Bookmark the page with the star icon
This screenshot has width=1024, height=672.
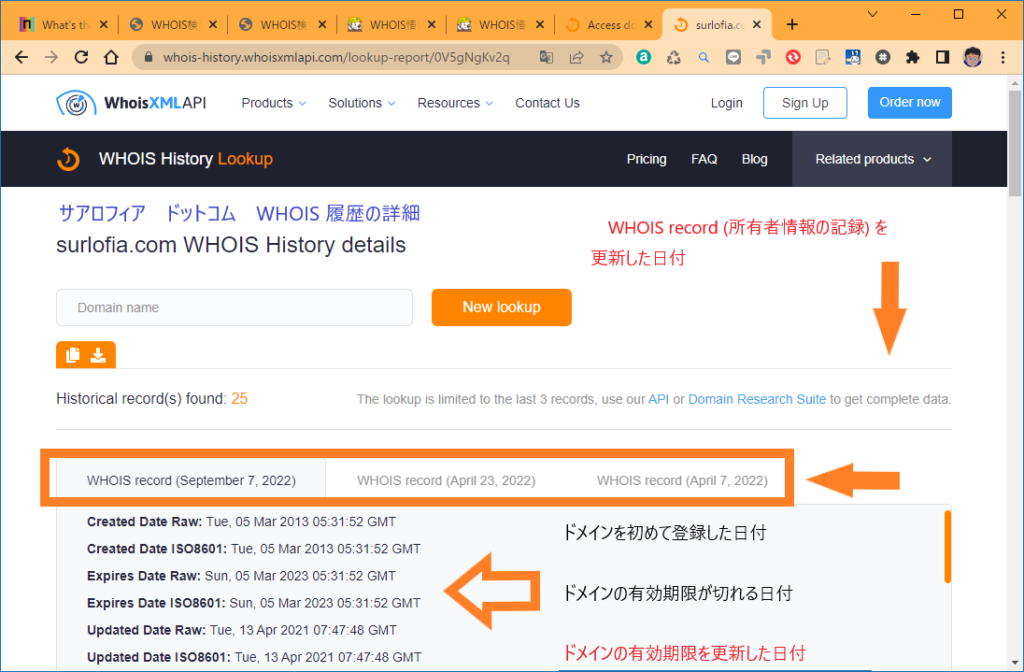click(606, 57)
